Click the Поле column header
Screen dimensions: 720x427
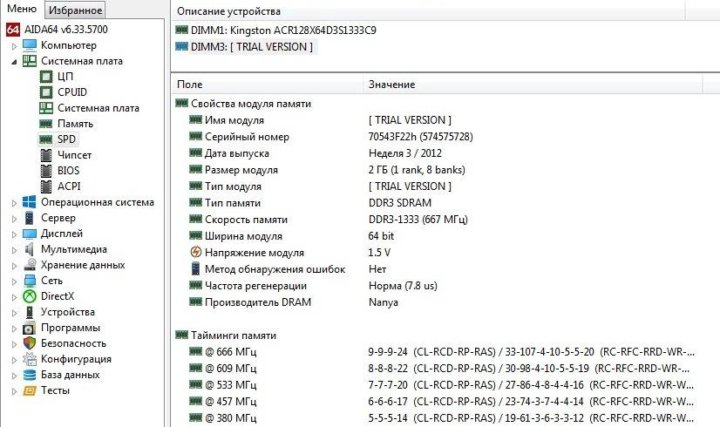click(x=190, y=85)
